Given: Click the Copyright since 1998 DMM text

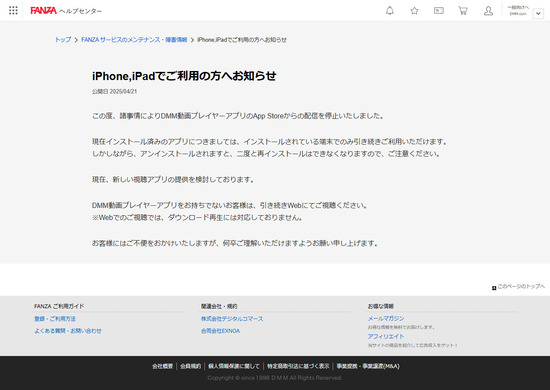Looking at the screenshot, I should (275, 378).
